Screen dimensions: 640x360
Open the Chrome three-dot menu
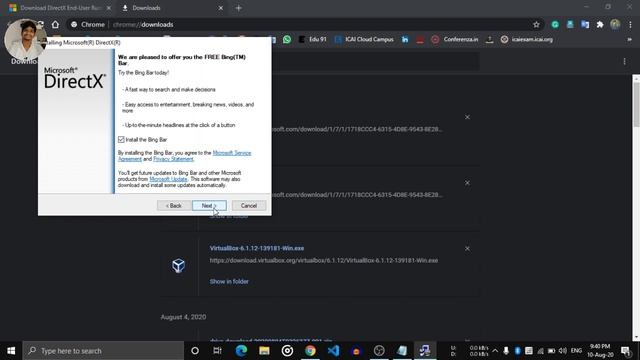click(630, 24)
